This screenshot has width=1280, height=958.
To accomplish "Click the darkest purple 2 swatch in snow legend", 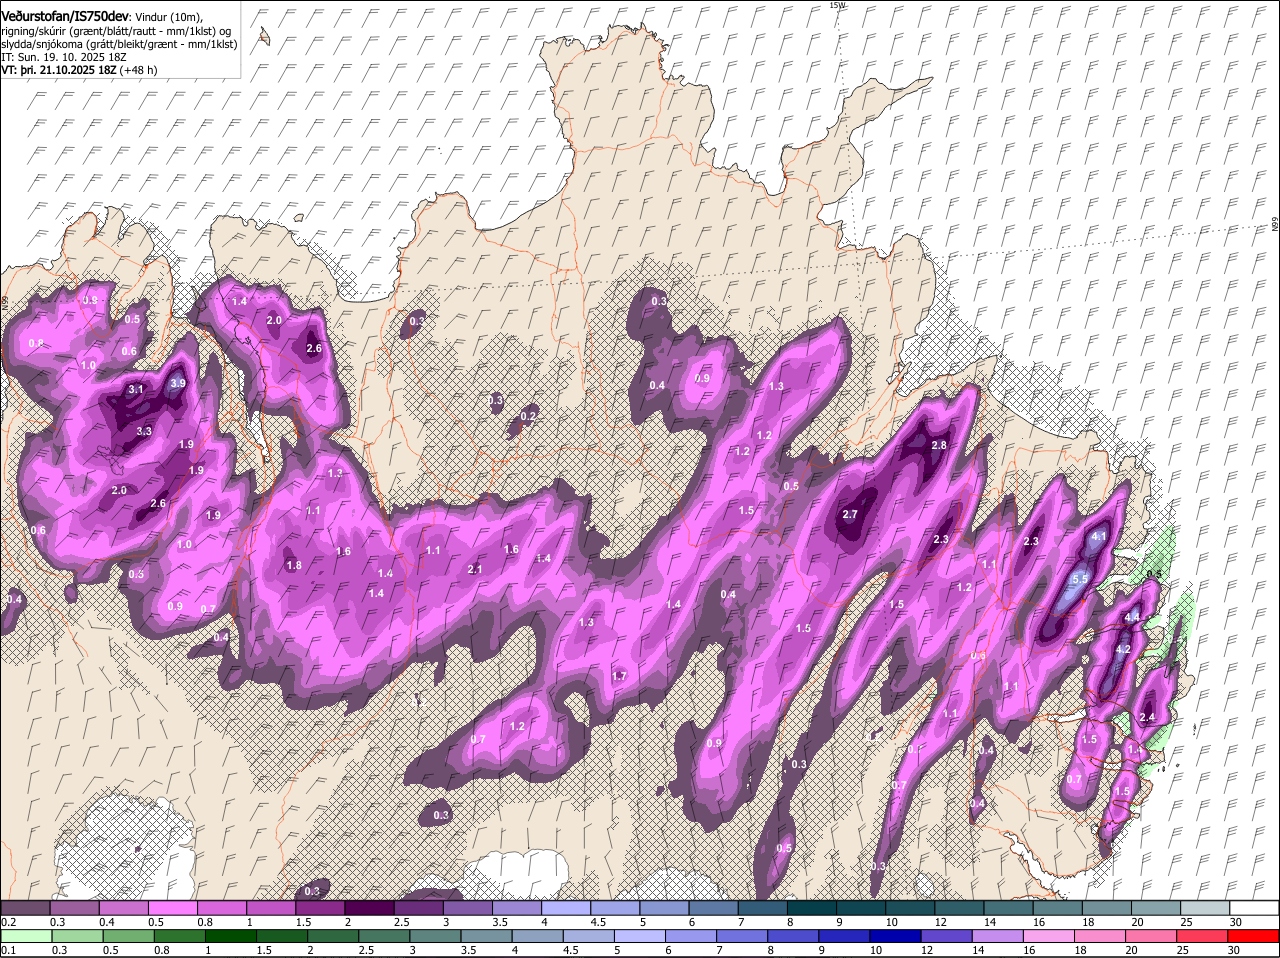I will point(369,908).
